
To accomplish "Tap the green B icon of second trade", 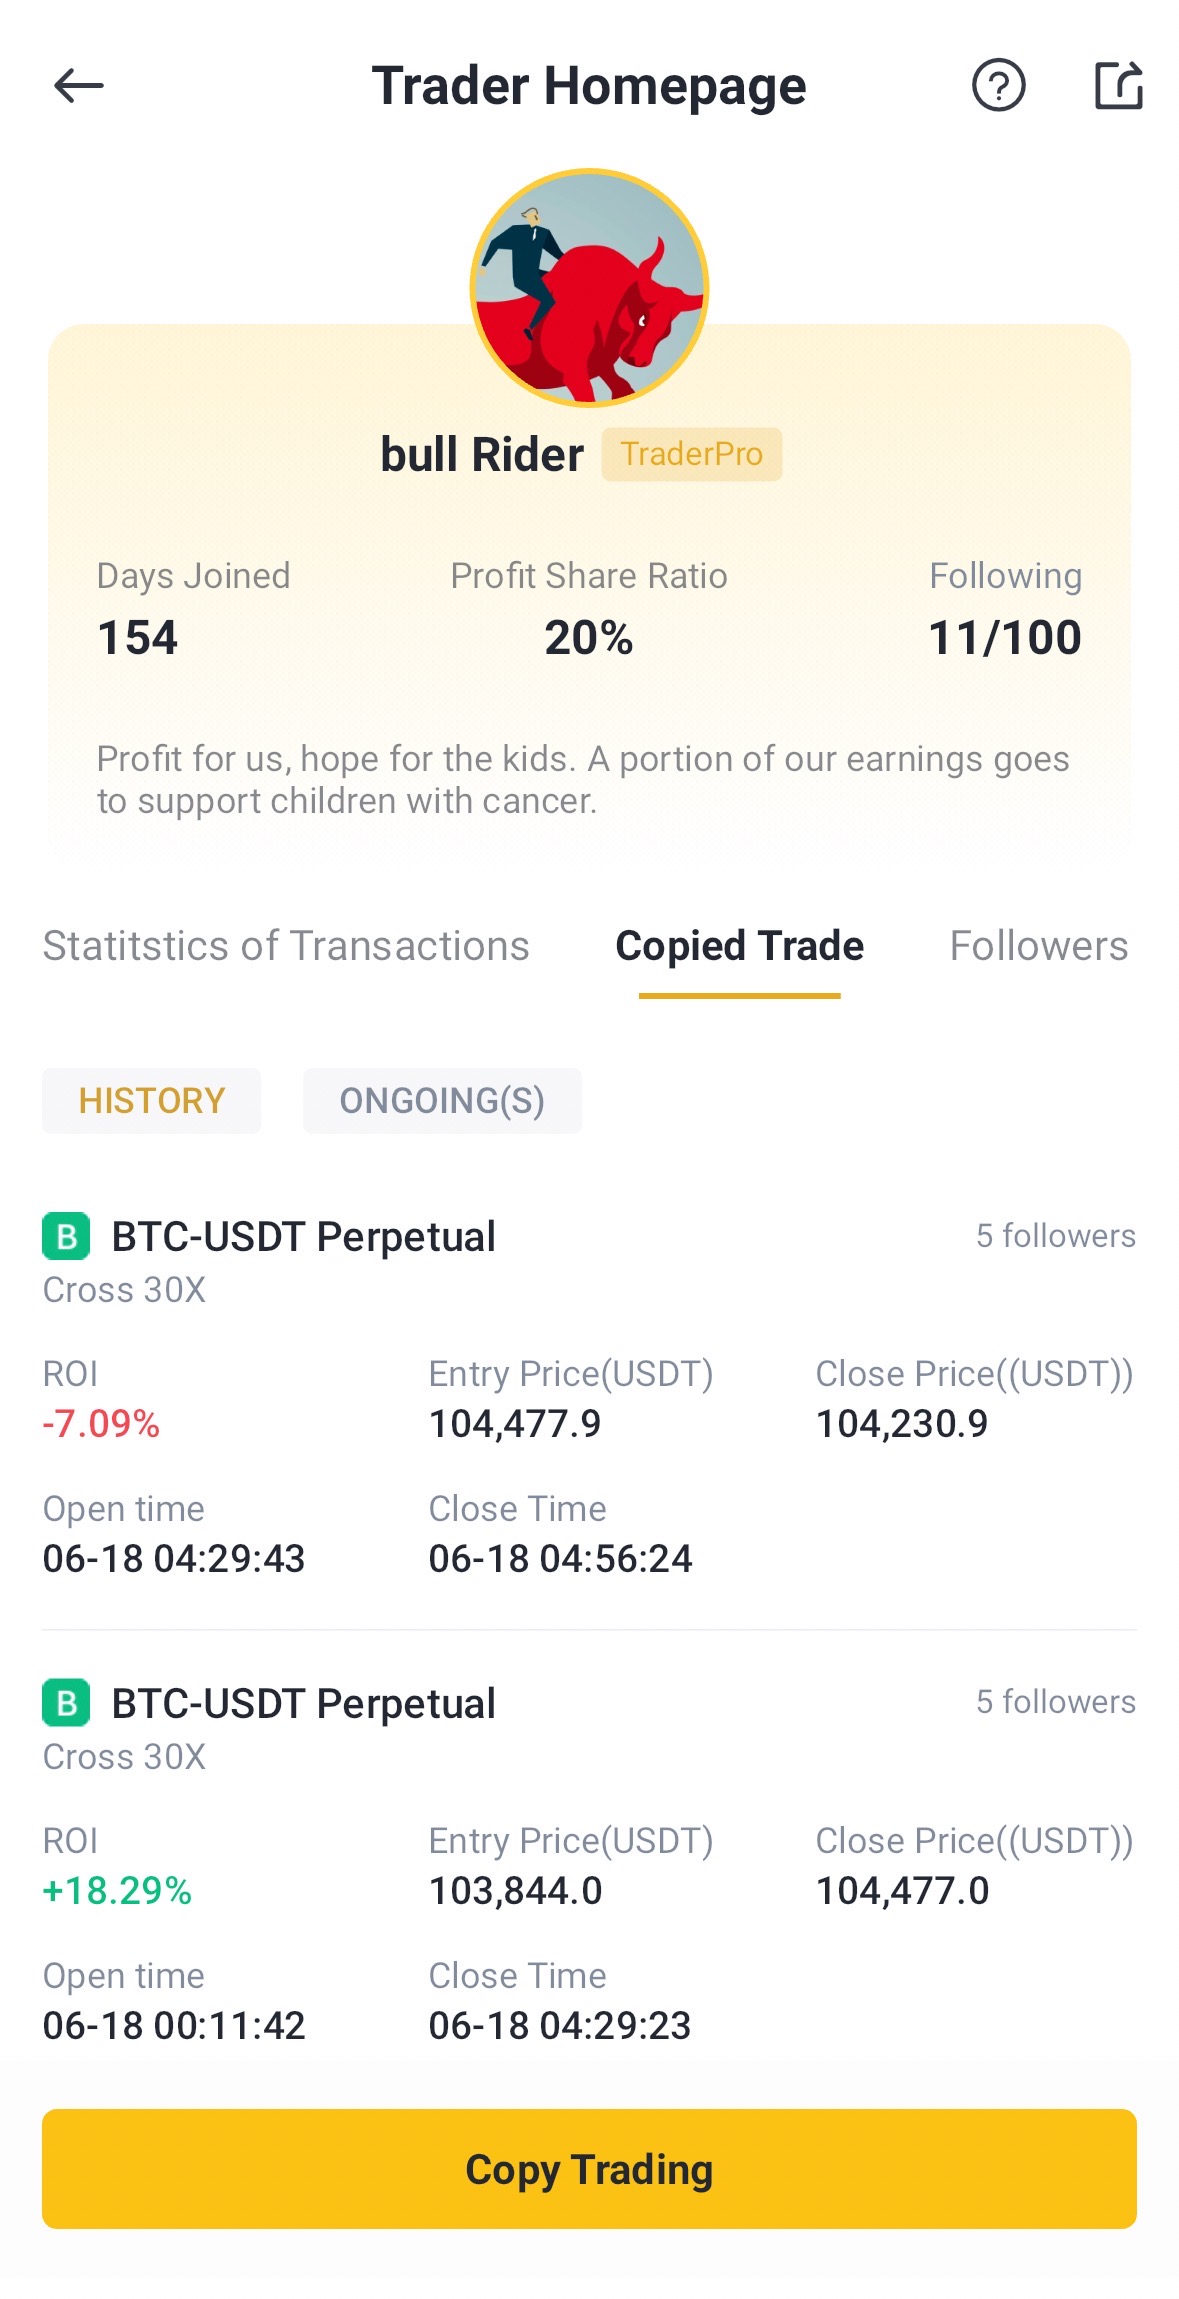I will [x=66, y=1703].
